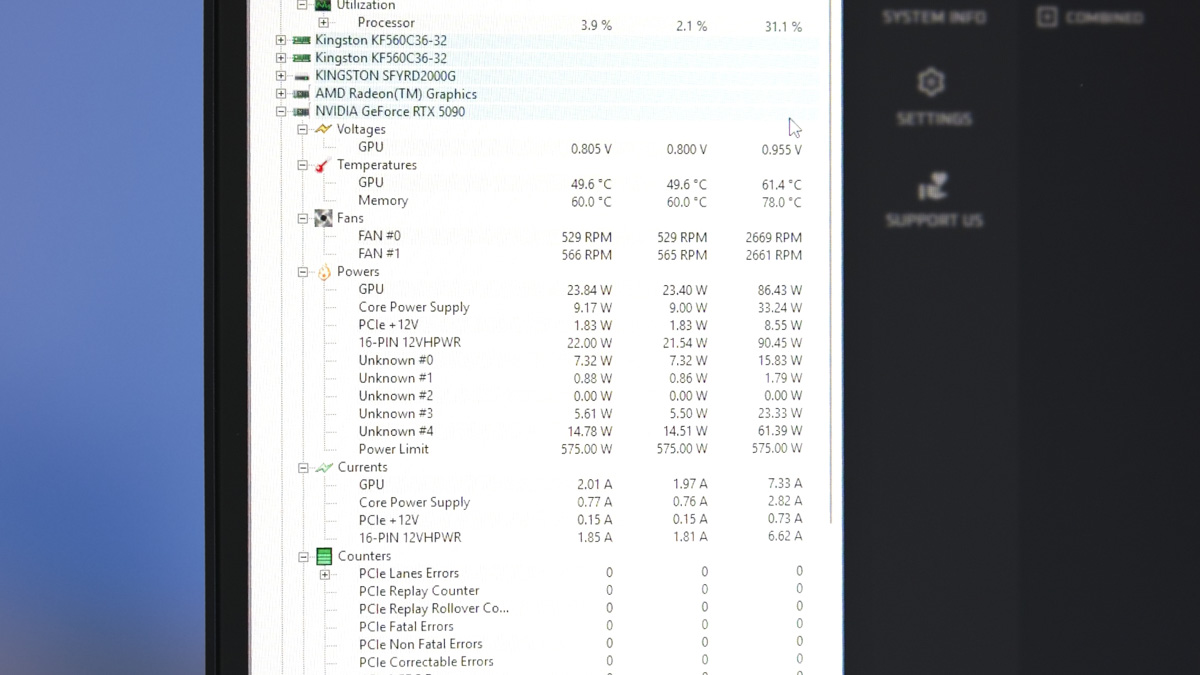
Task: Click the KINGSTON SFYRD2000G drive icon
Action: tap(301, 76)
